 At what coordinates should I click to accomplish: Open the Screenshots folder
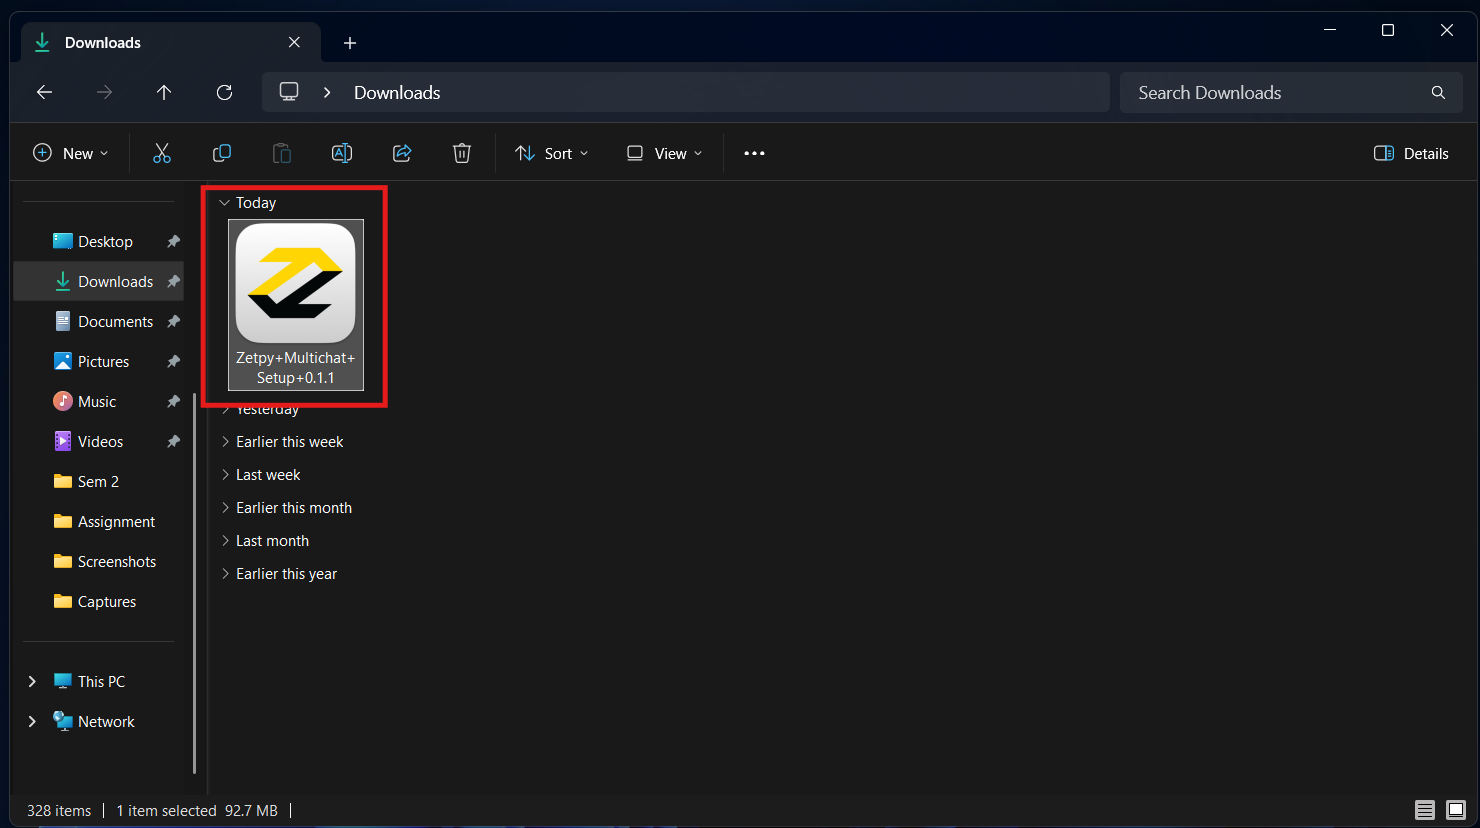[98, 561]
